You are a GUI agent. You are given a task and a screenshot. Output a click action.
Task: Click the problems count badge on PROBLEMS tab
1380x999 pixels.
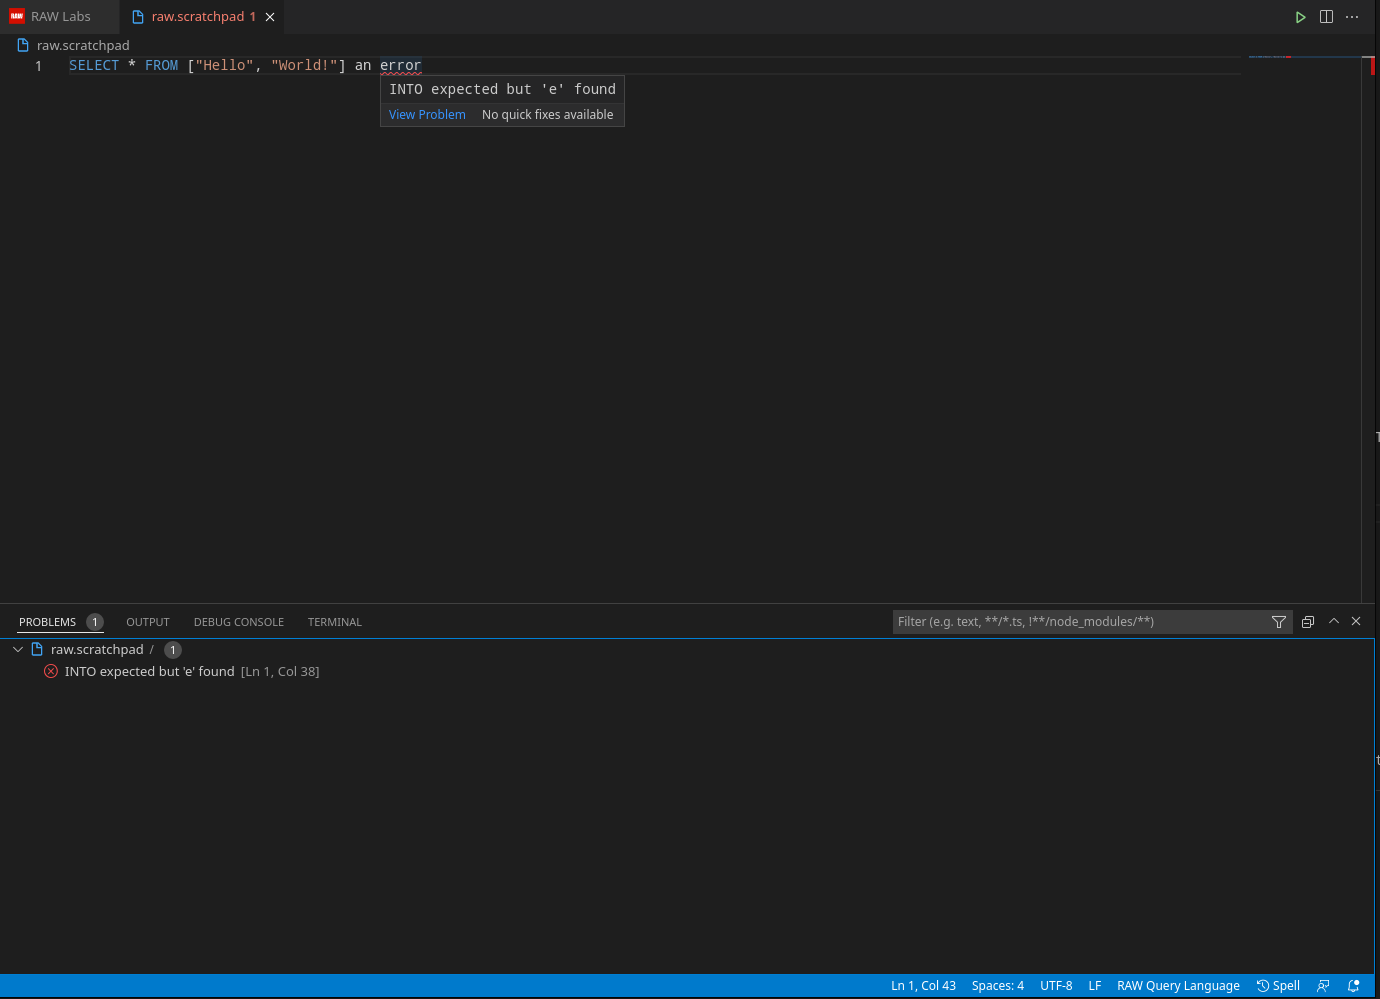[95, 622]
